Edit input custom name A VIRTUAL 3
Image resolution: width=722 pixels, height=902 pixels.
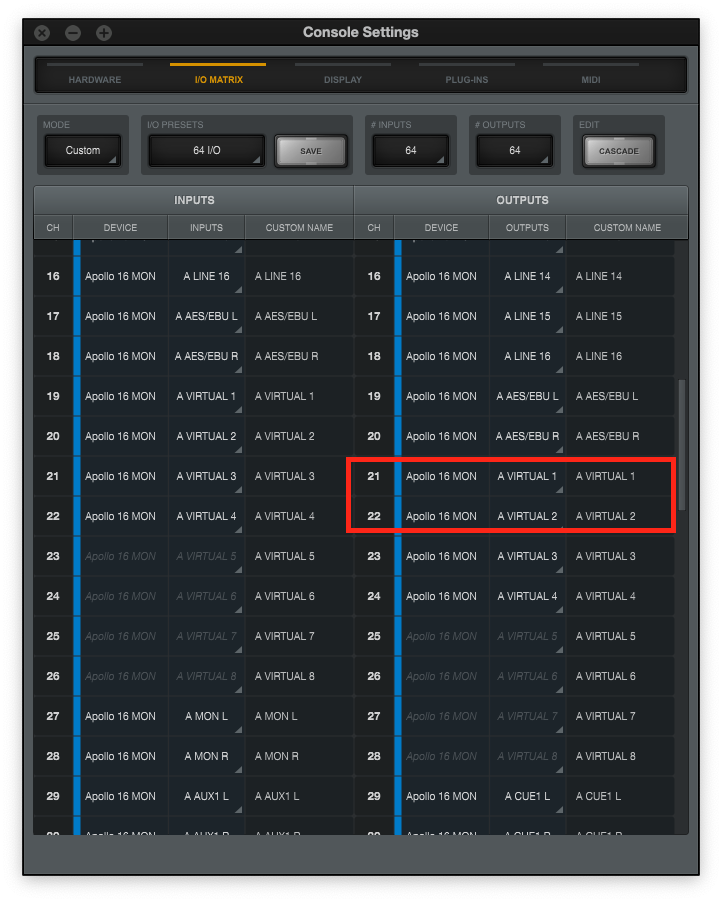coord(299,476)
